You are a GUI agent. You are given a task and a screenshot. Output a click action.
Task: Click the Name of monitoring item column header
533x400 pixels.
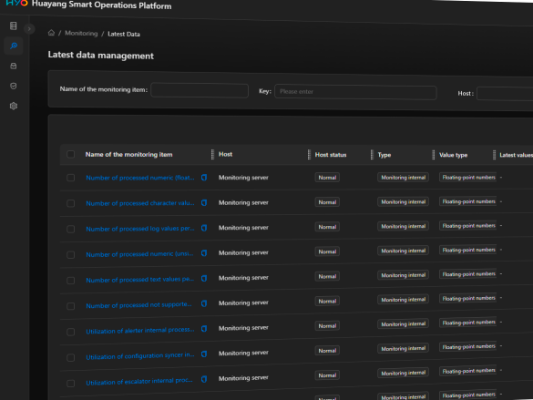click(x=129, y=155)
